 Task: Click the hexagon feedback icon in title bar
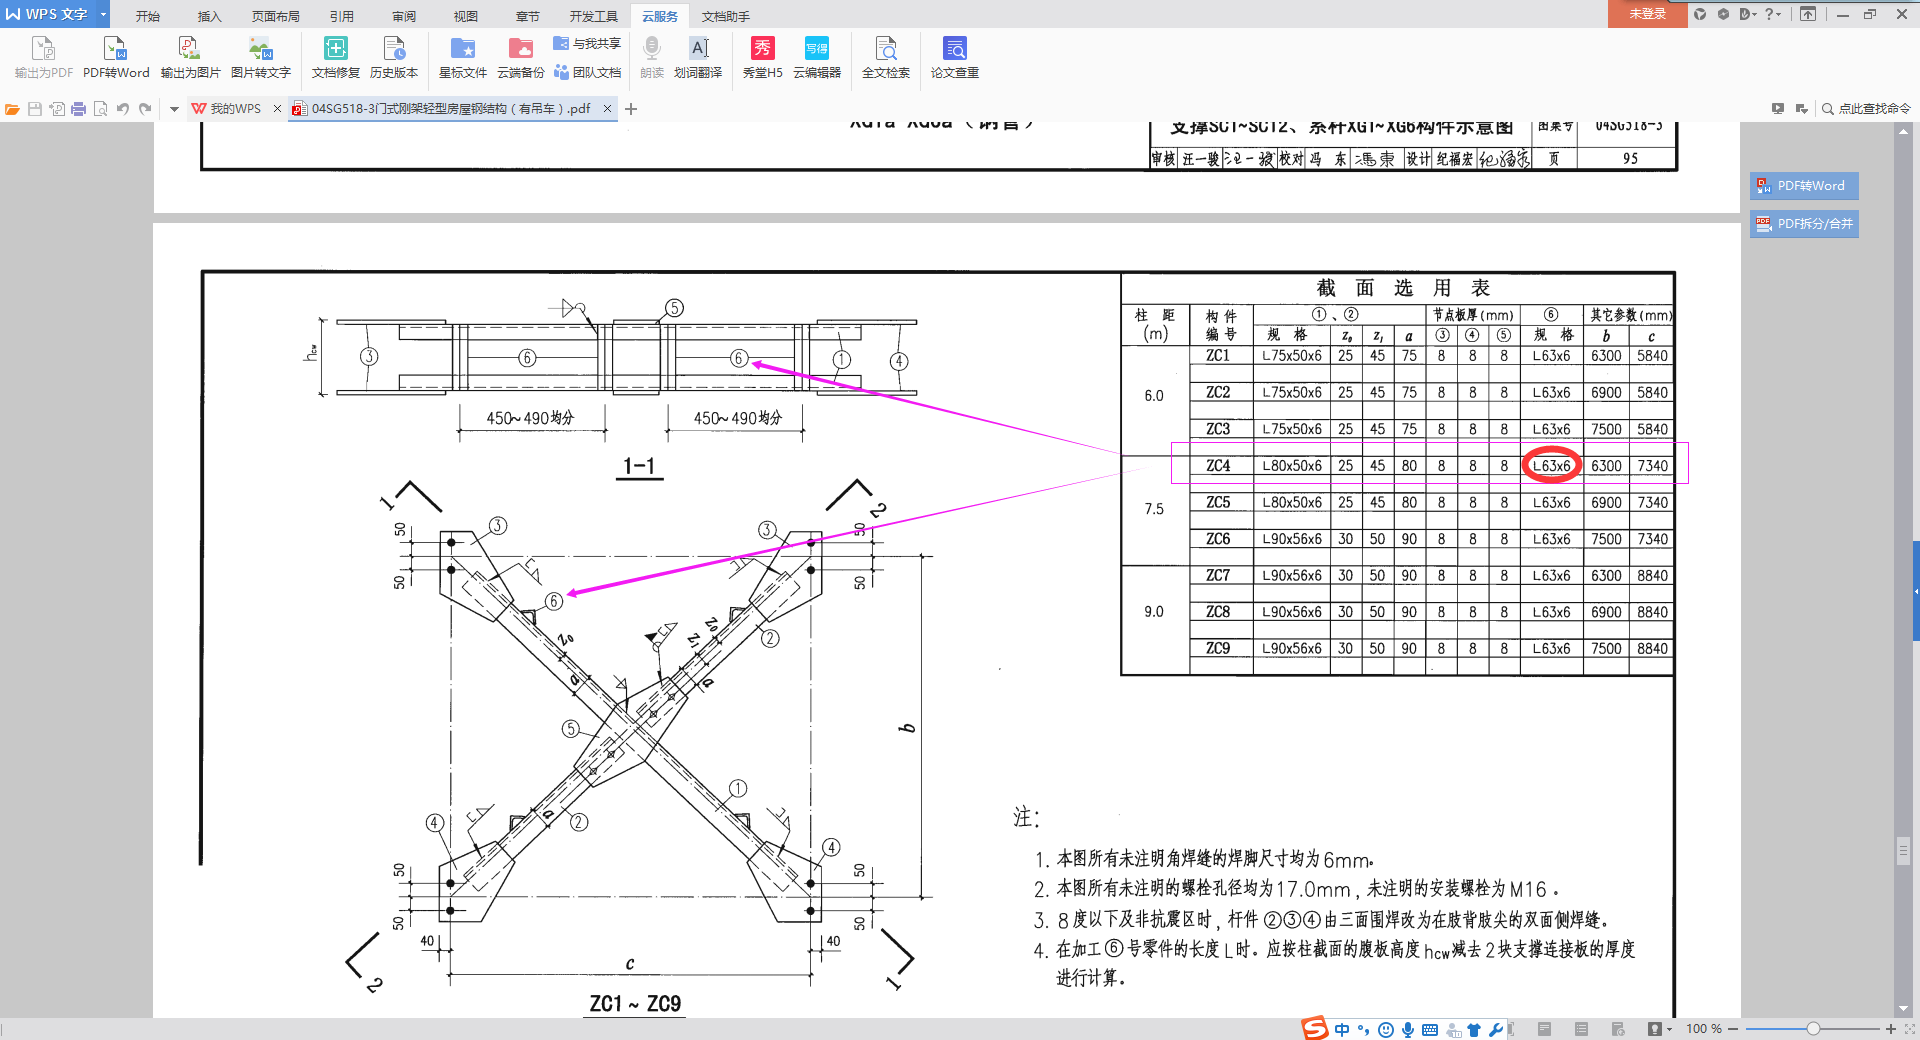tap(1723, 14)
